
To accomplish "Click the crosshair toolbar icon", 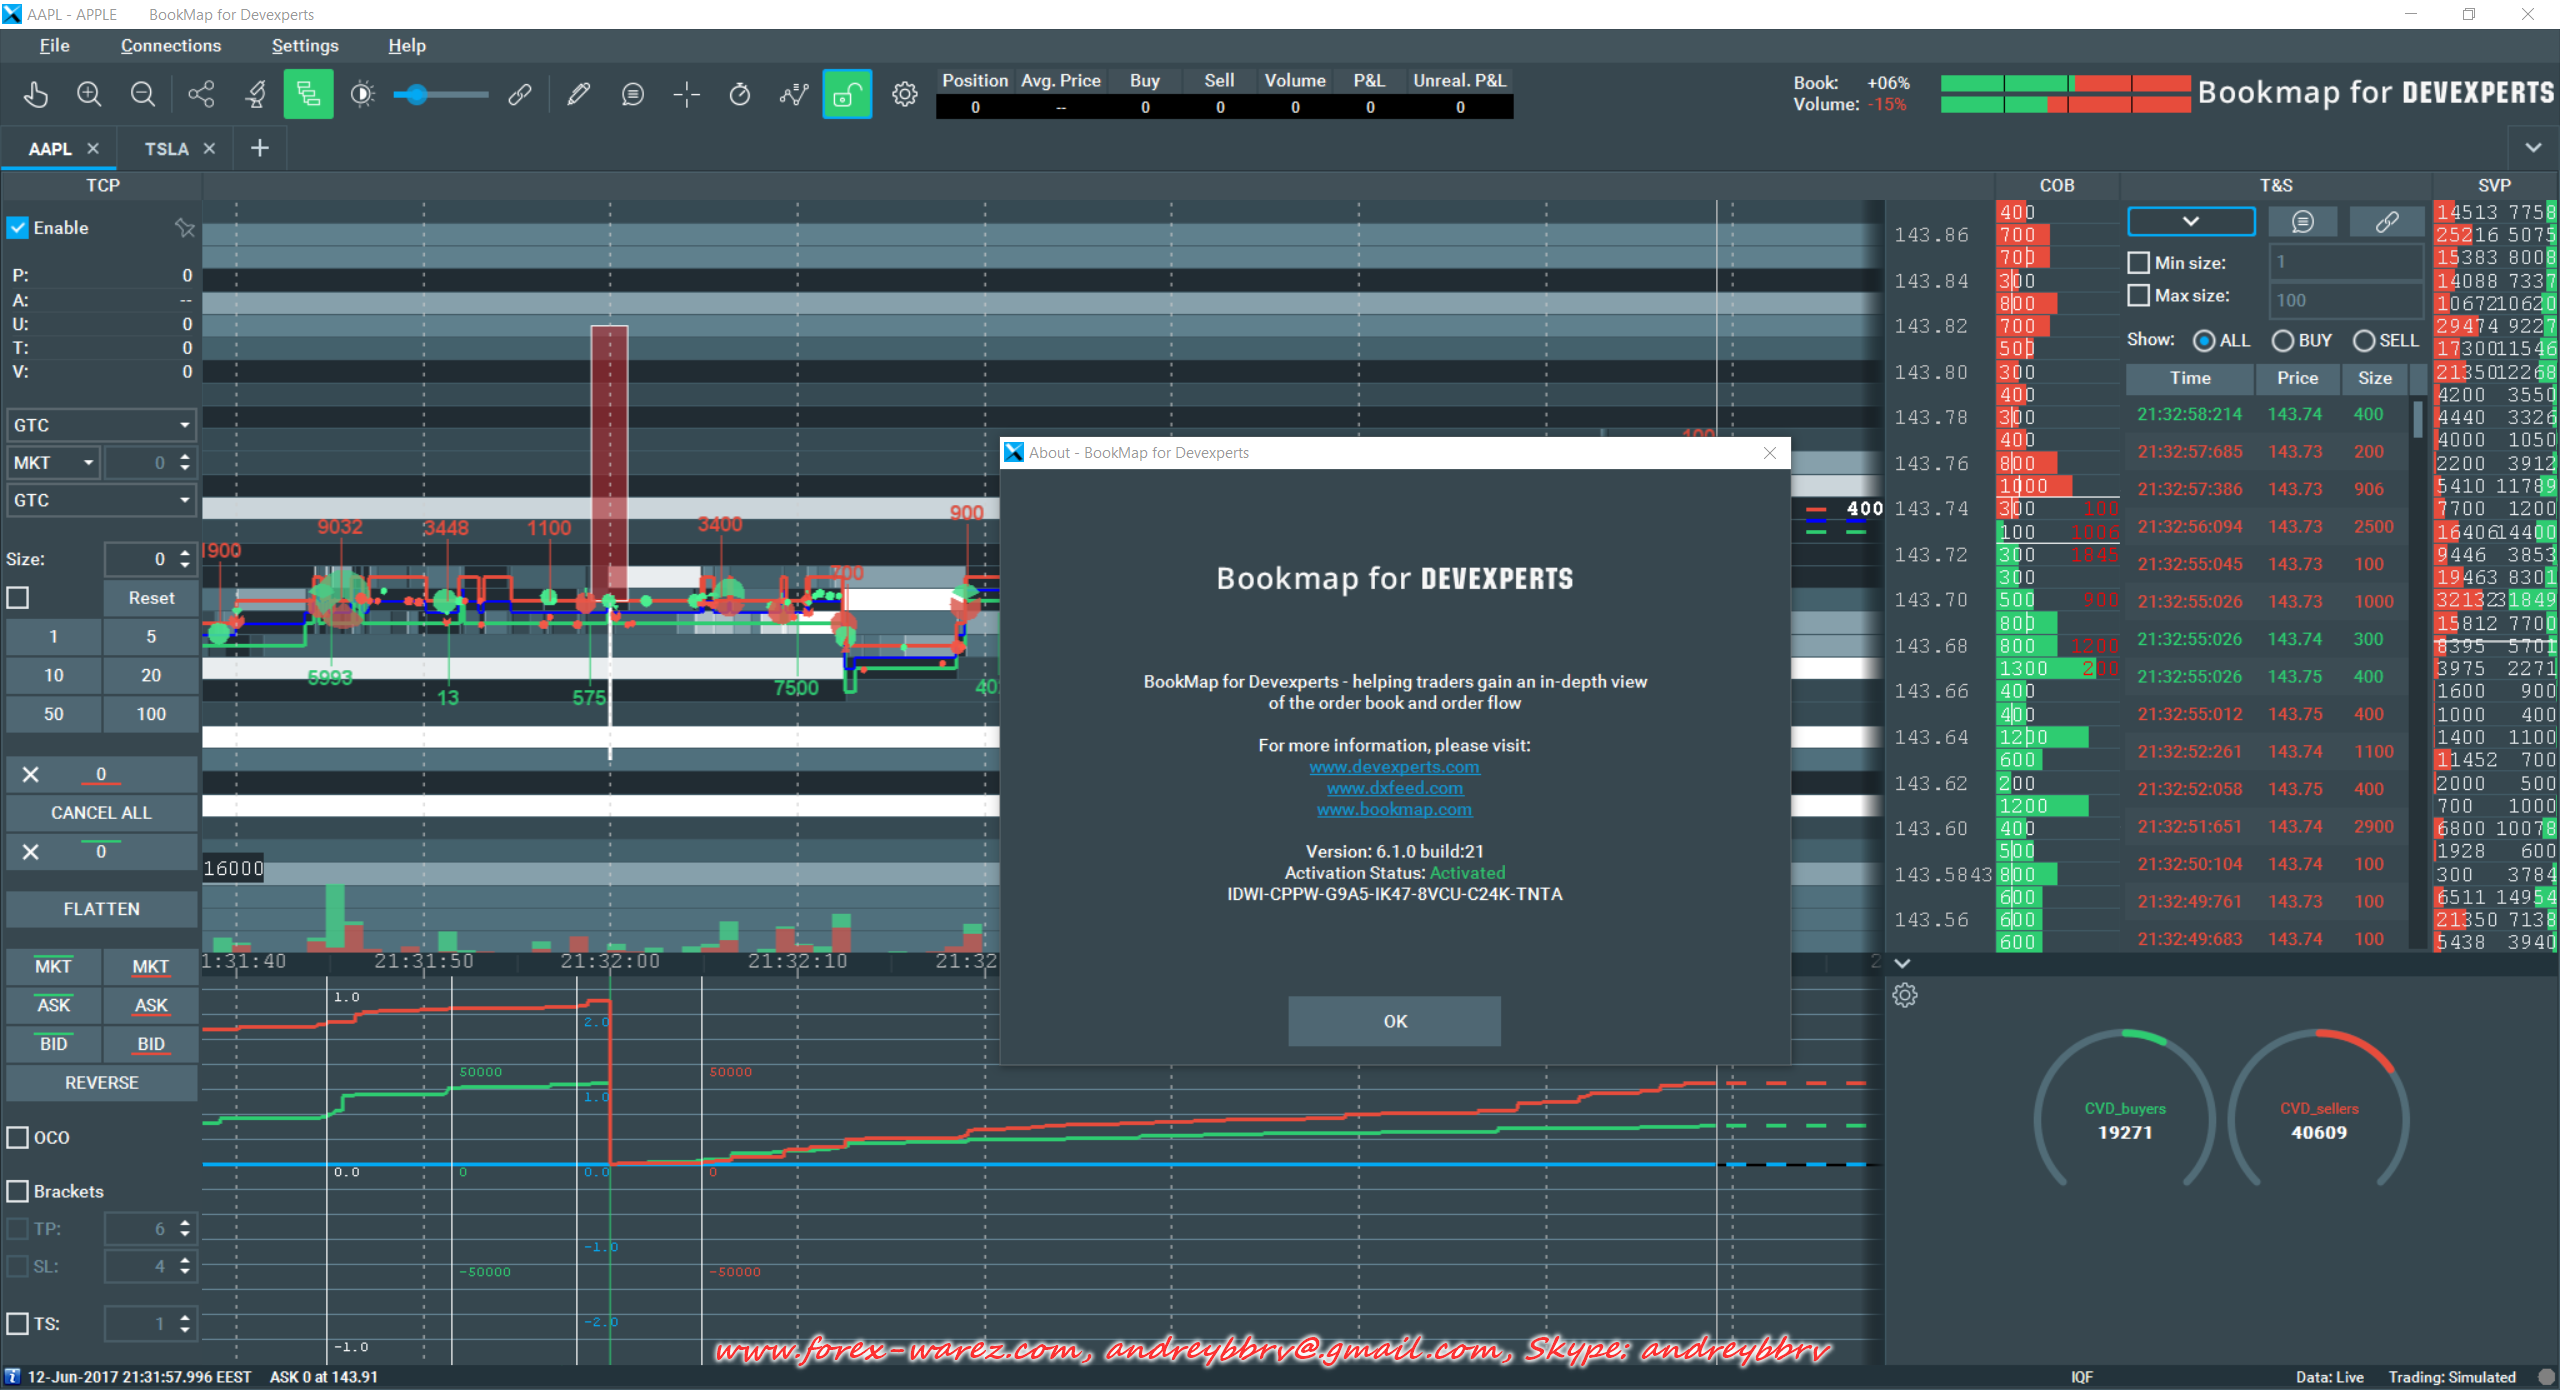I will coord(686,94).
